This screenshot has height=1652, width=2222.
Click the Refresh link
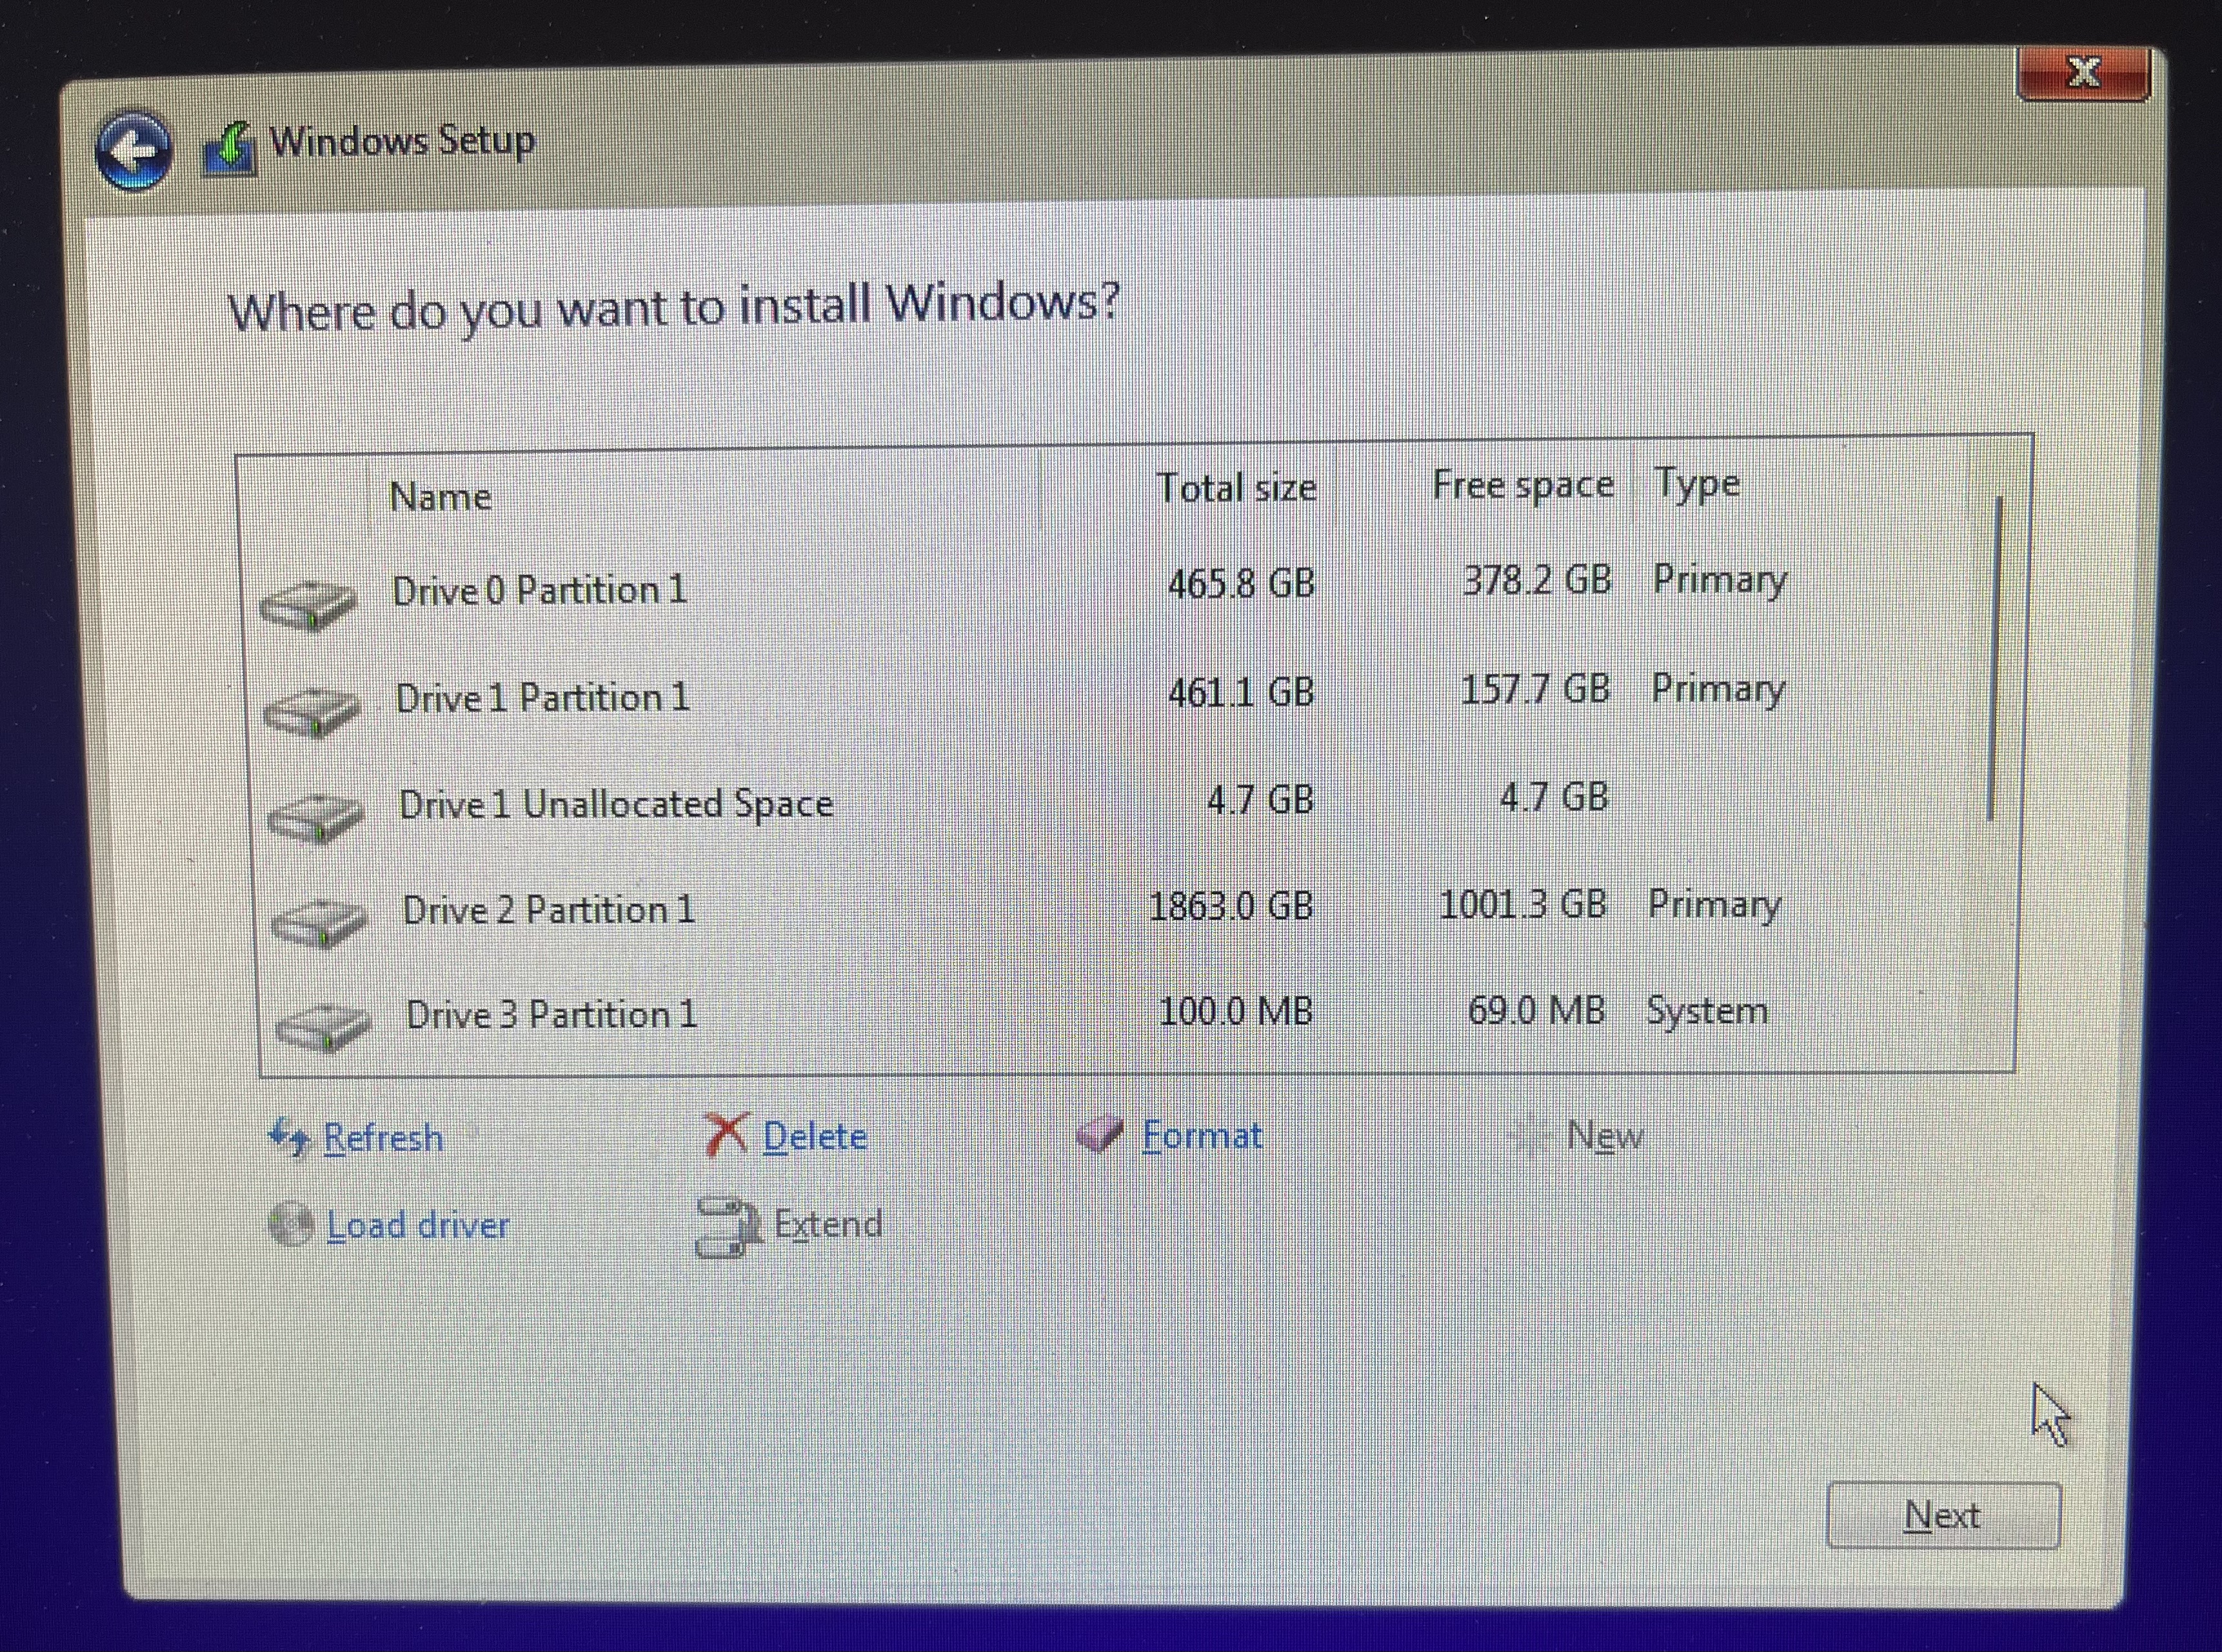(383, 1138)
